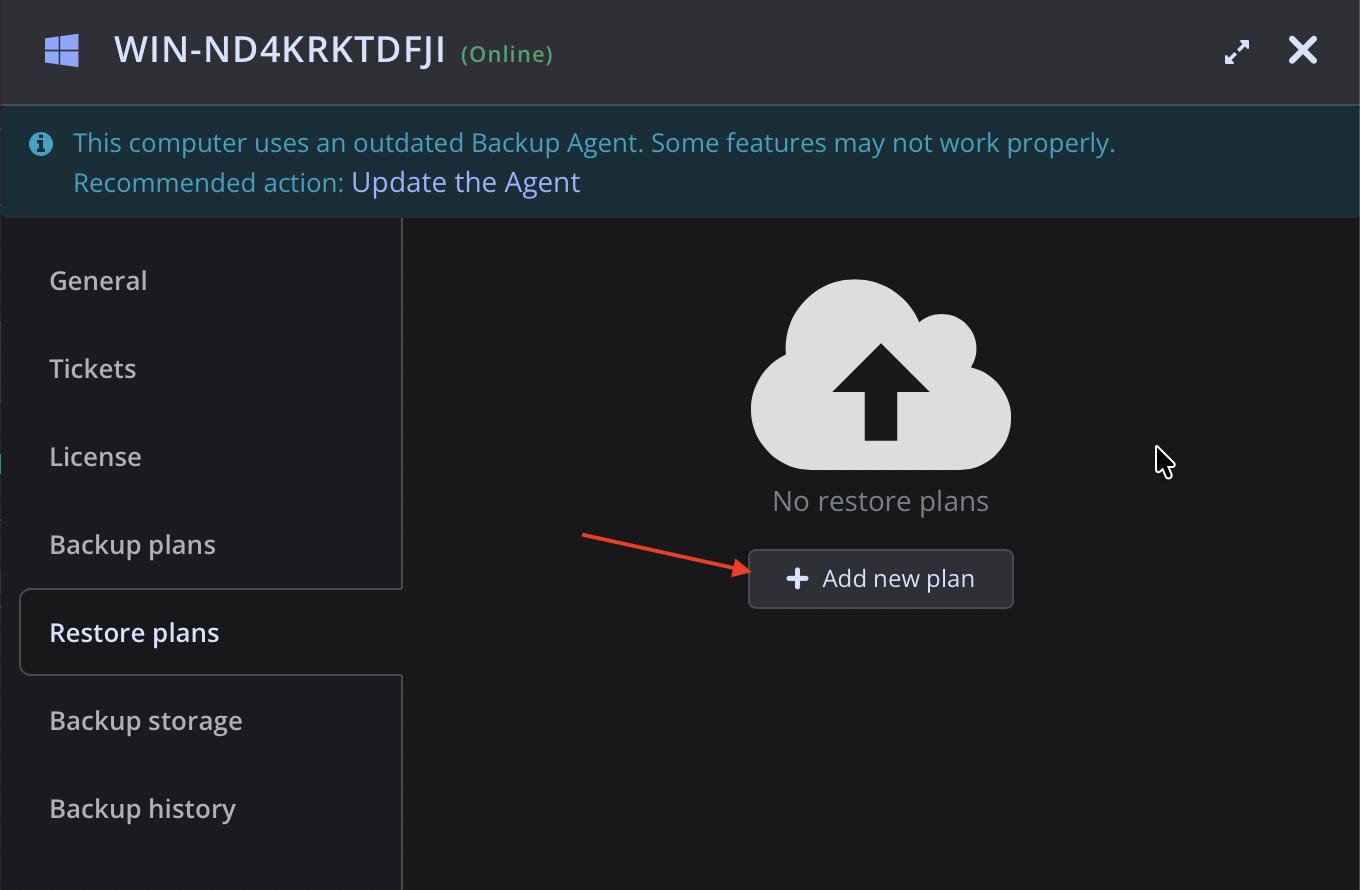This screenshot has height=890, width=1360.
Task: Go to the License tab
Action: click(x=95, y=457)
